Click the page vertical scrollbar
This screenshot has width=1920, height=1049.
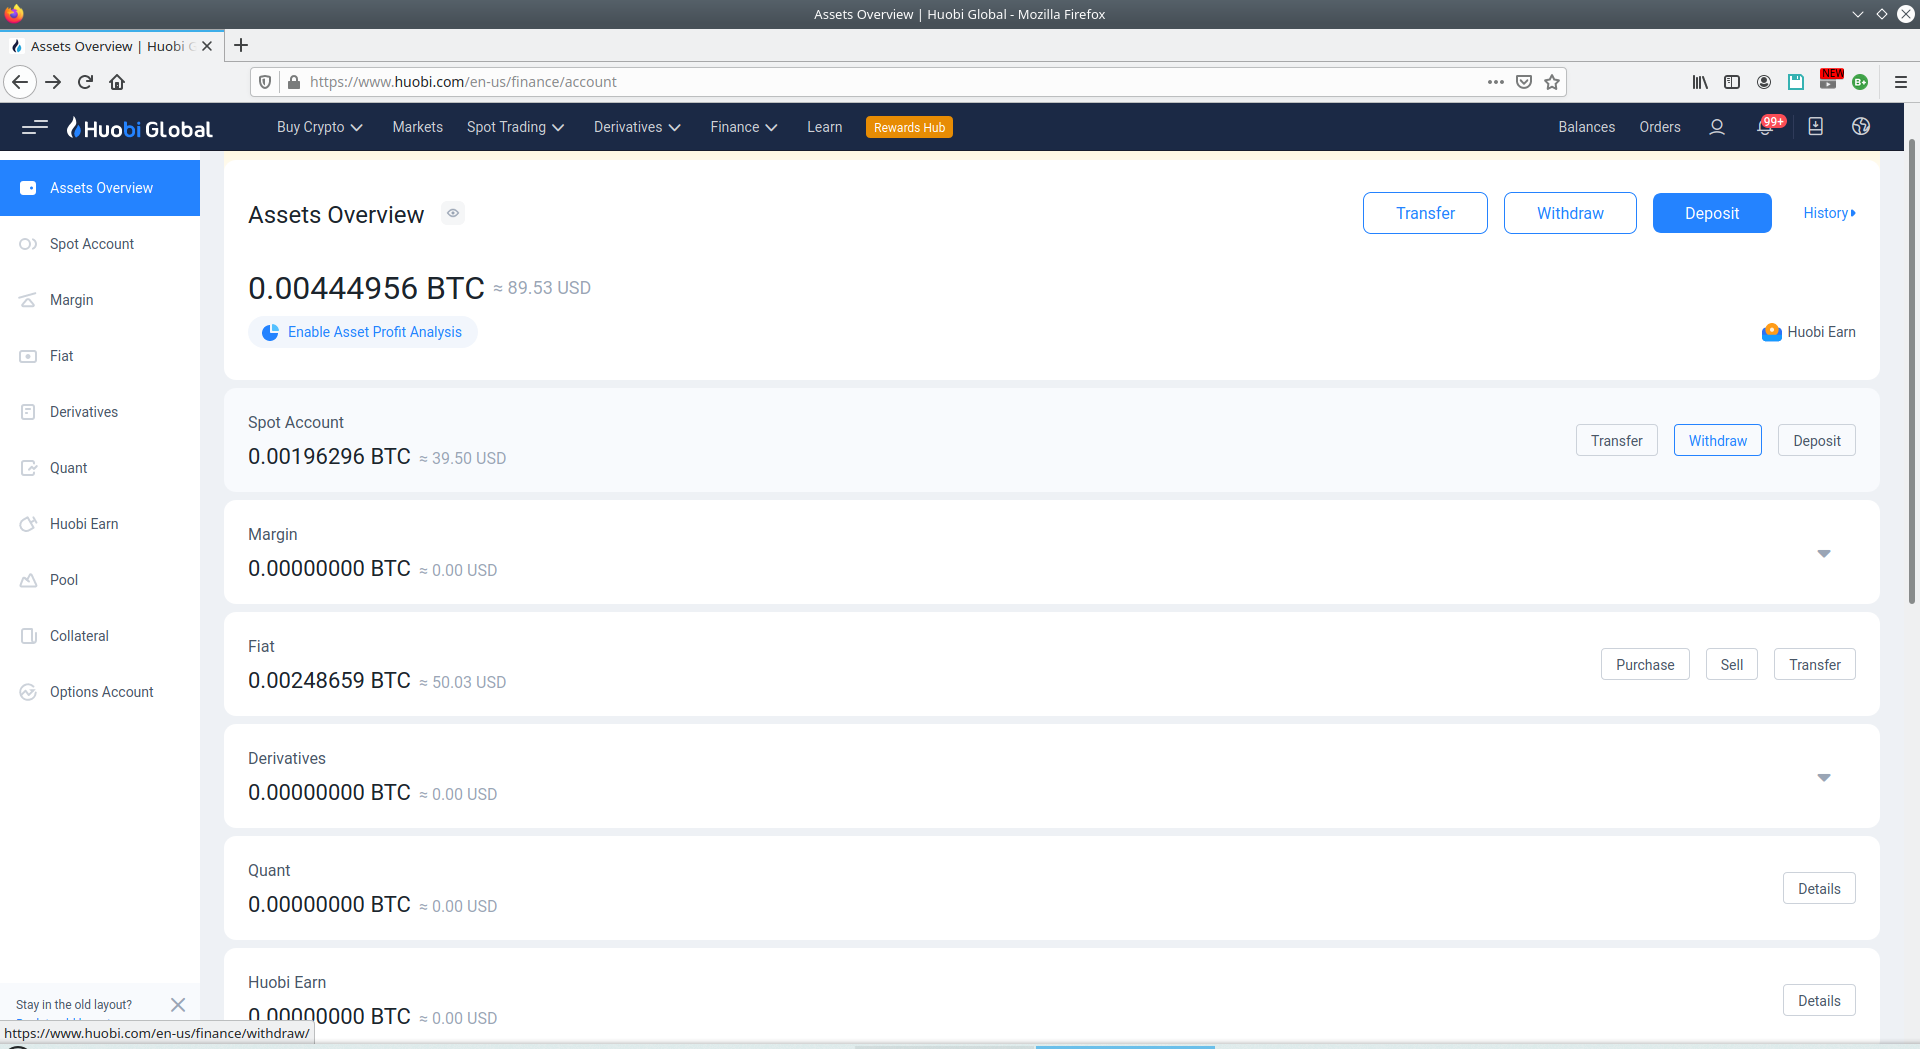point(1912,370)
